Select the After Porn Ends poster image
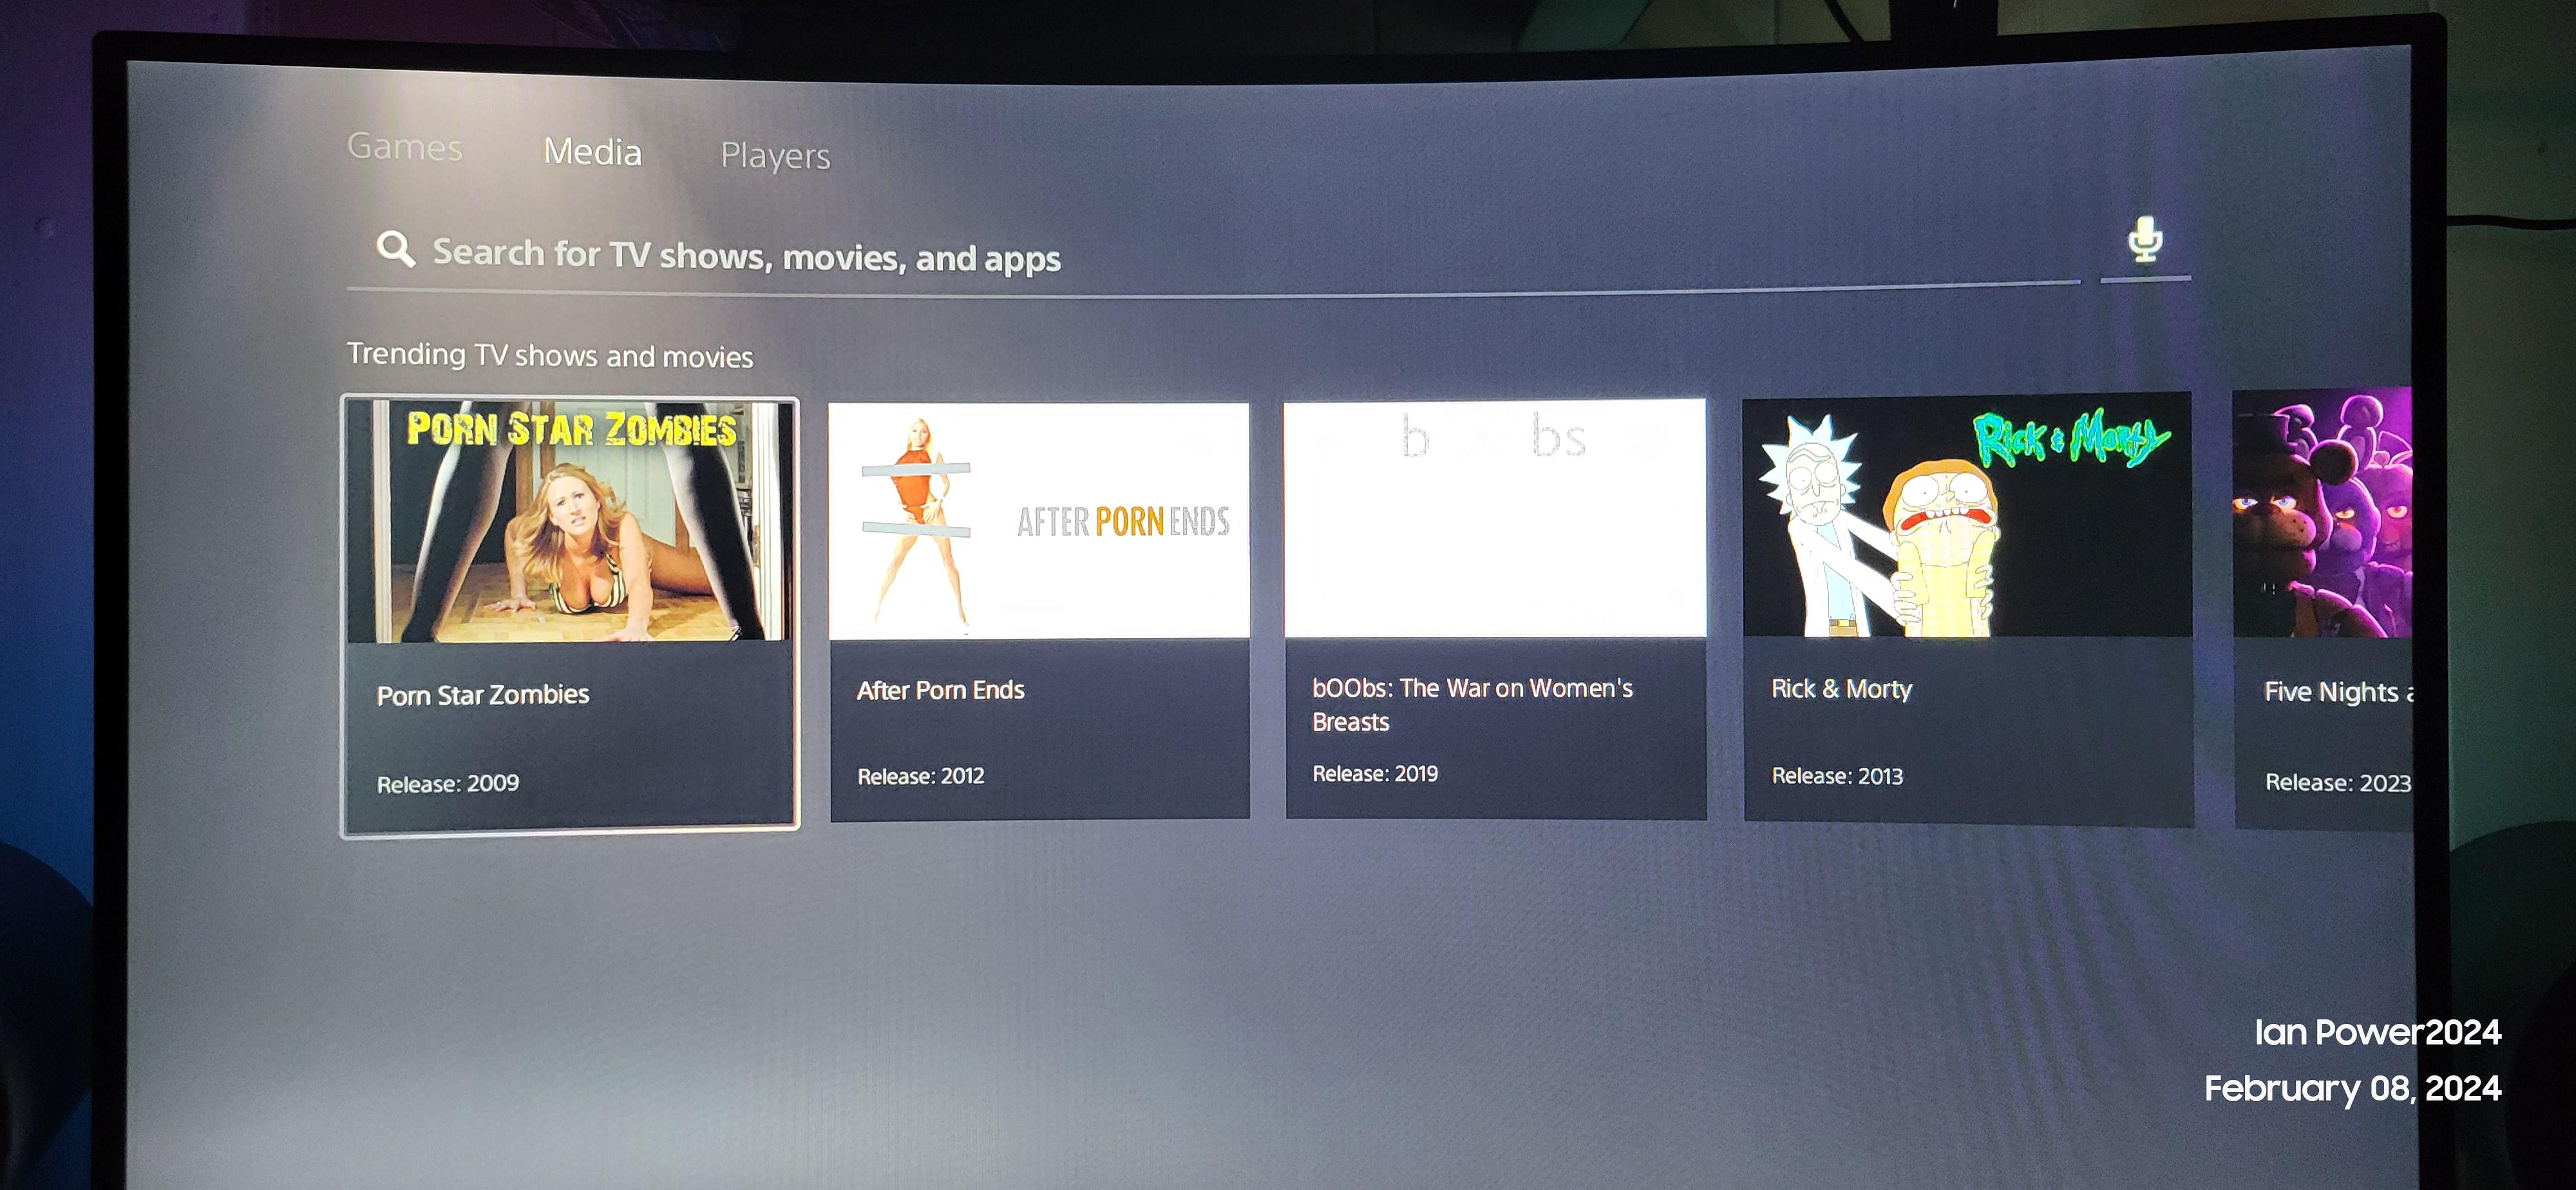 tap(1038, 521)
